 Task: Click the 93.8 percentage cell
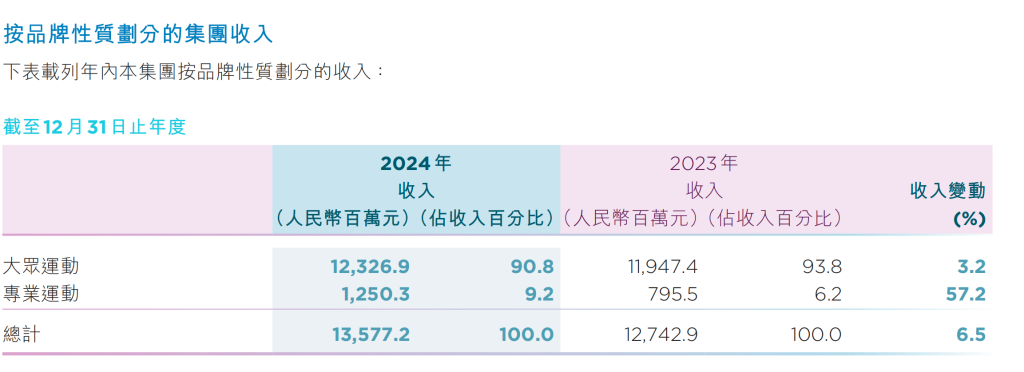click(x=822, y=266)
